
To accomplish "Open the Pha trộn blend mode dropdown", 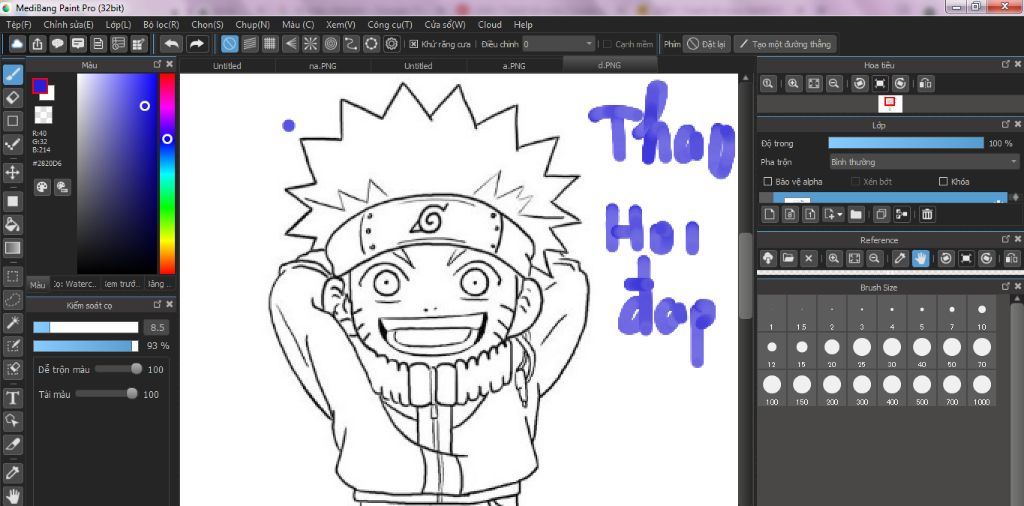I will (x=923, y=161).
